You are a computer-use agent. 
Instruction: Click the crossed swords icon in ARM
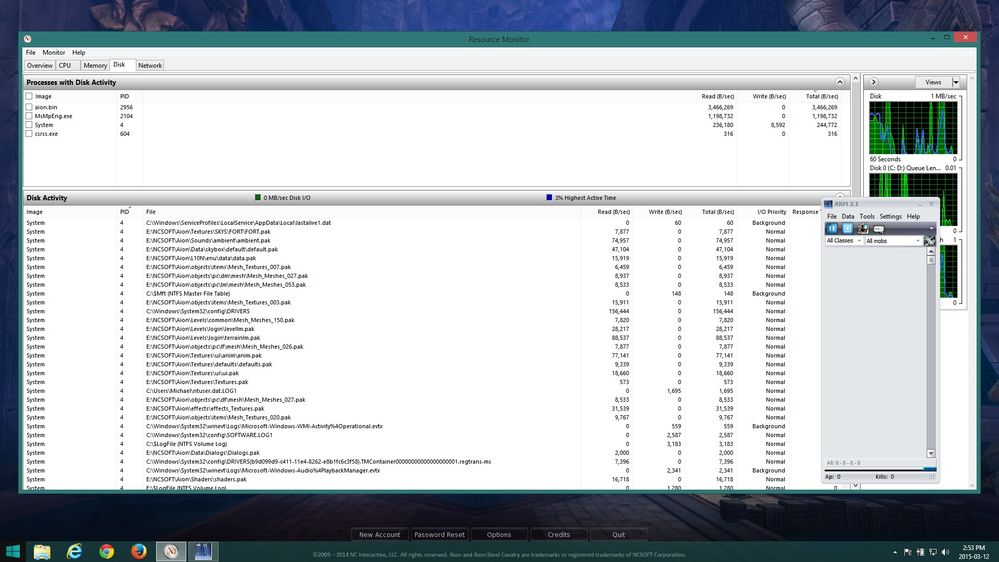pyautogui.click(x=930, y=241)
